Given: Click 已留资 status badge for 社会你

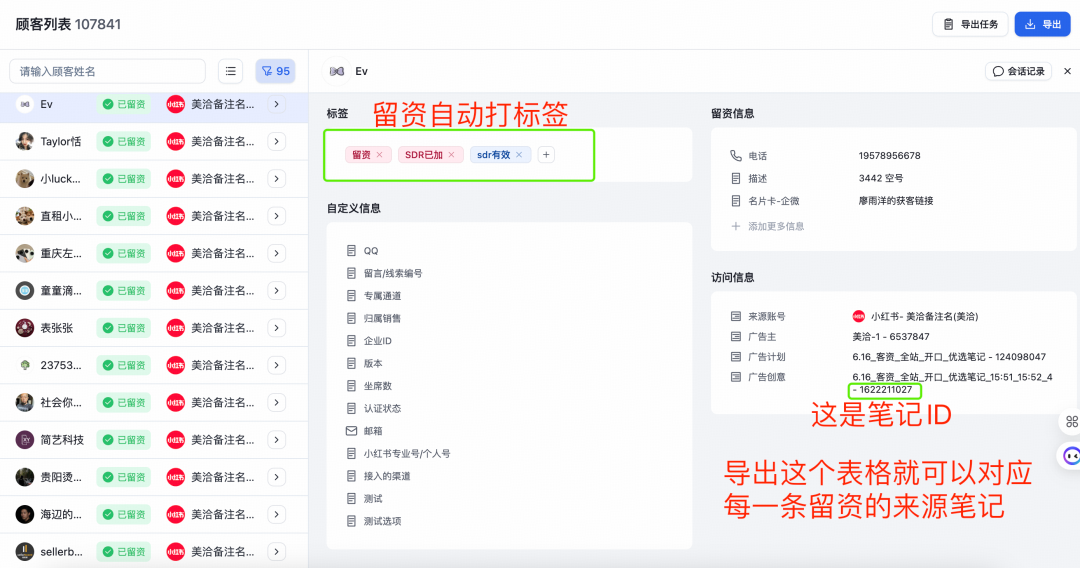Looking at the screenshot, I should click(x=124, y=403).
